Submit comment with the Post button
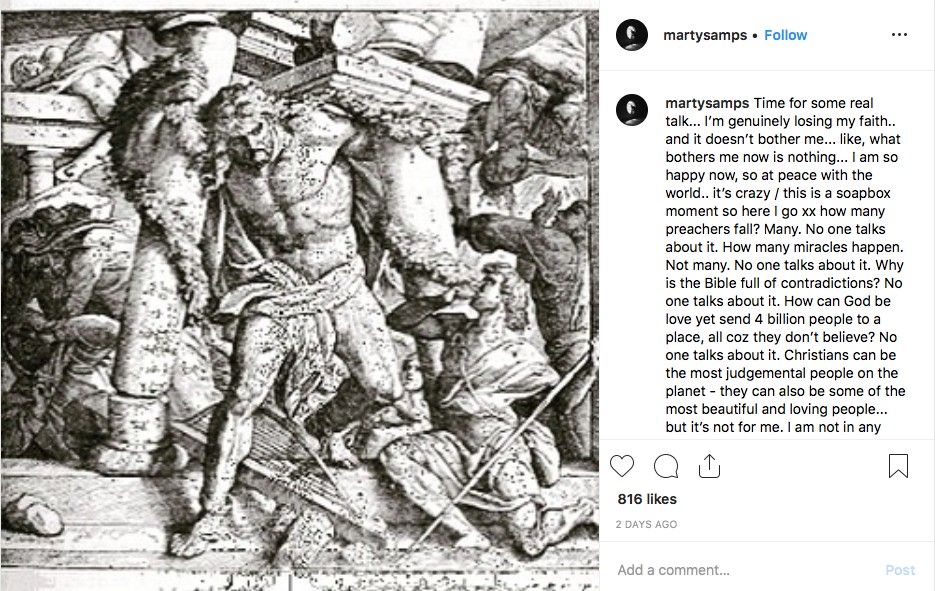This screenshot has width=935, height=591. [x=900, y=570]
